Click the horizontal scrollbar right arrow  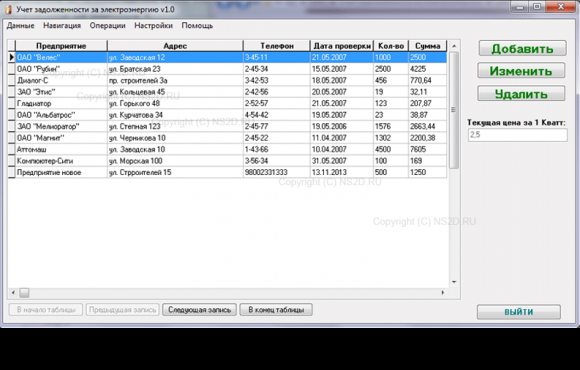coord(443,293)
